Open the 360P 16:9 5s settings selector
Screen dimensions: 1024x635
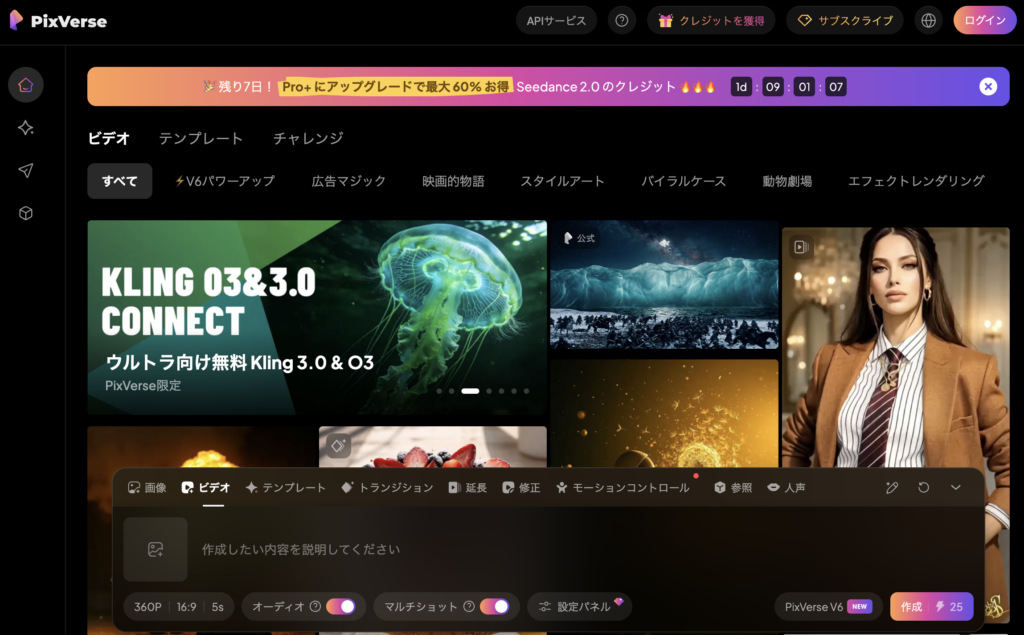point(179,606)
